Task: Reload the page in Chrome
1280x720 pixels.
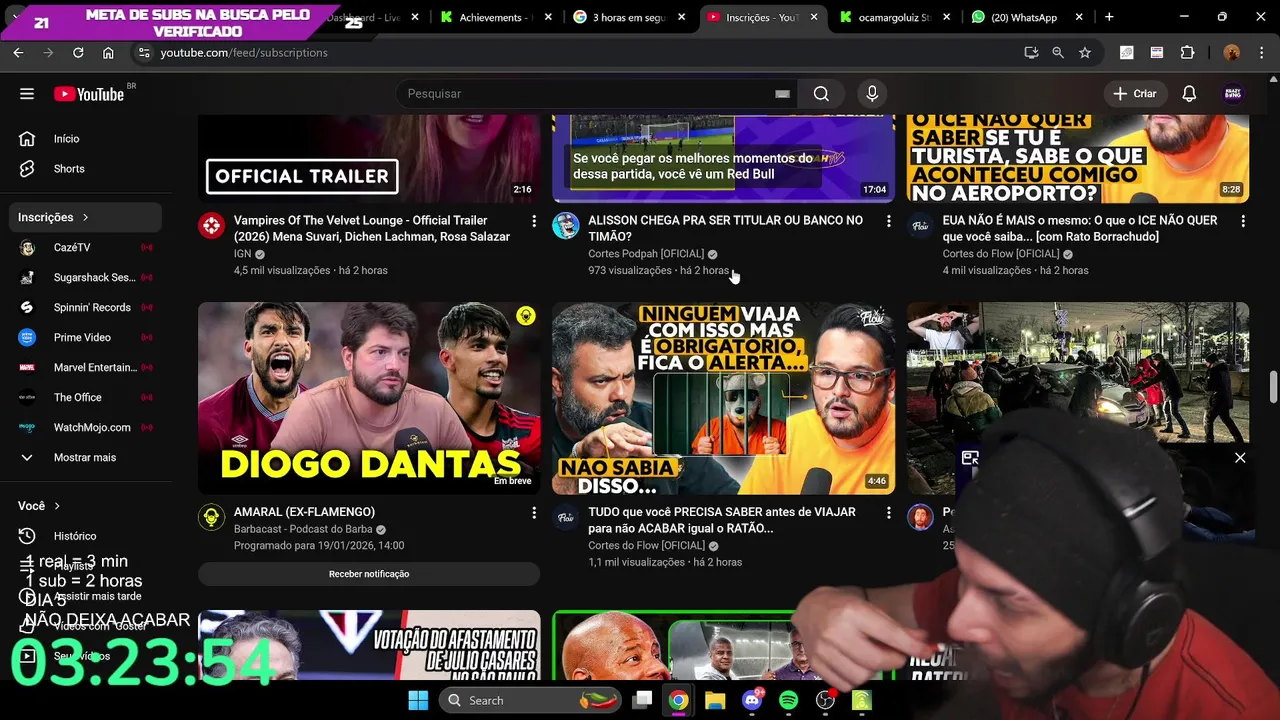Action: click(x=78, y=53)
